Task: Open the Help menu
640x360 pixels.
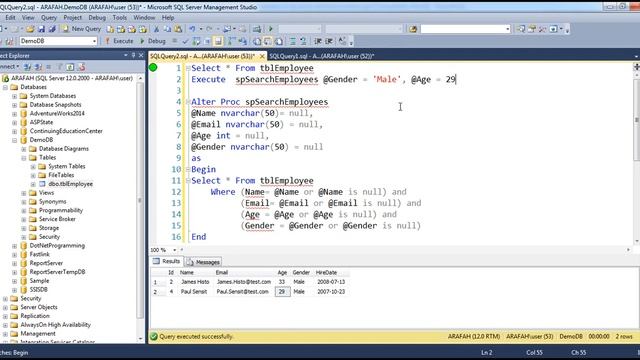Action: pyautogui.click(x=168, y=18)
